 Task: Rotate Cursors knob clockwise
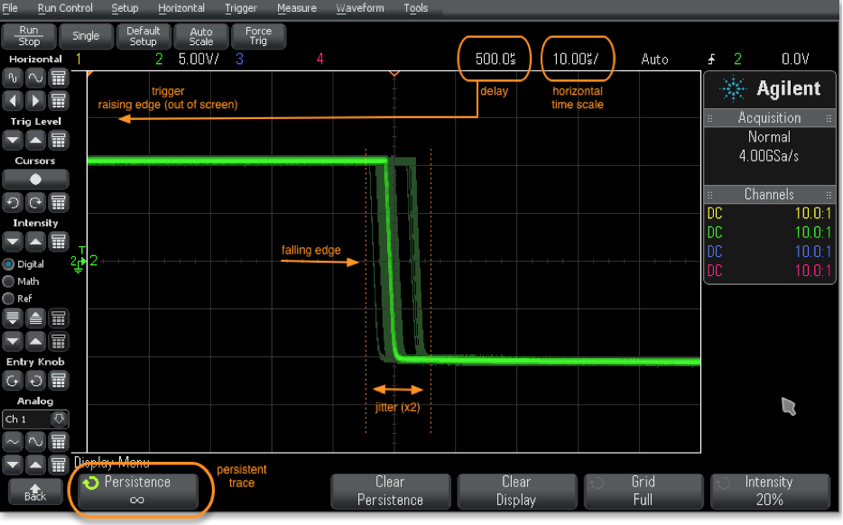click(x=35, y=203)
